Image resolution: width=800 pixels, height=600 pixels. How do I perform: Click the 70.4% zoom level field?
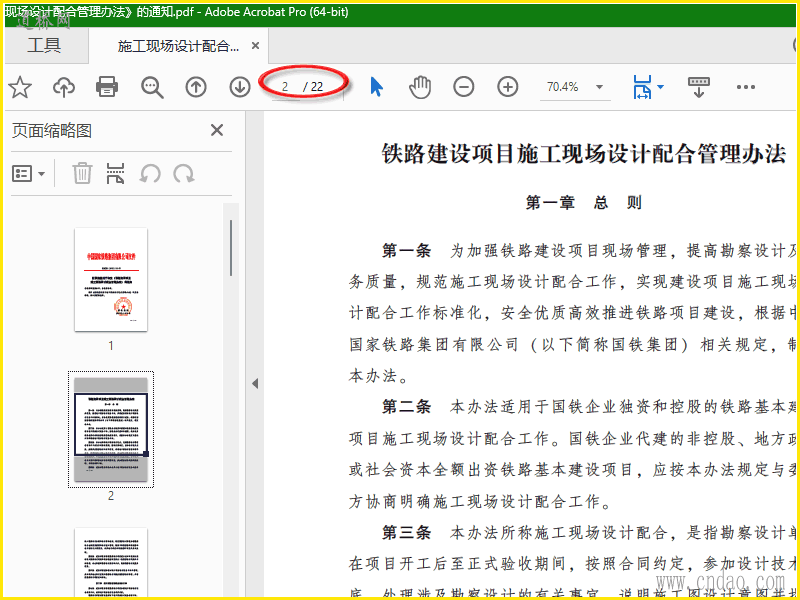tap(563, 87)
